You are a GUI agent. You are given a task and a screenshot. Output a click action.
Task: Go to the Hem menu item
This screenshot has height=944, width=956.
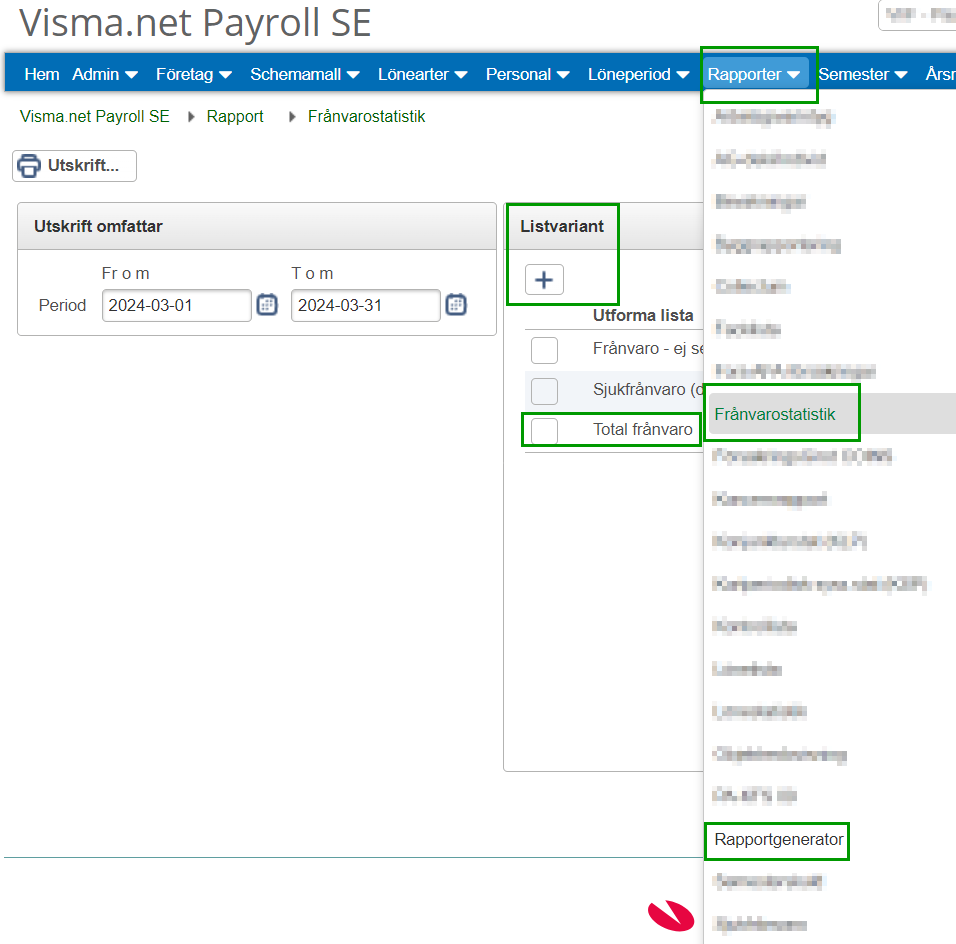click(x=41, y=74)
